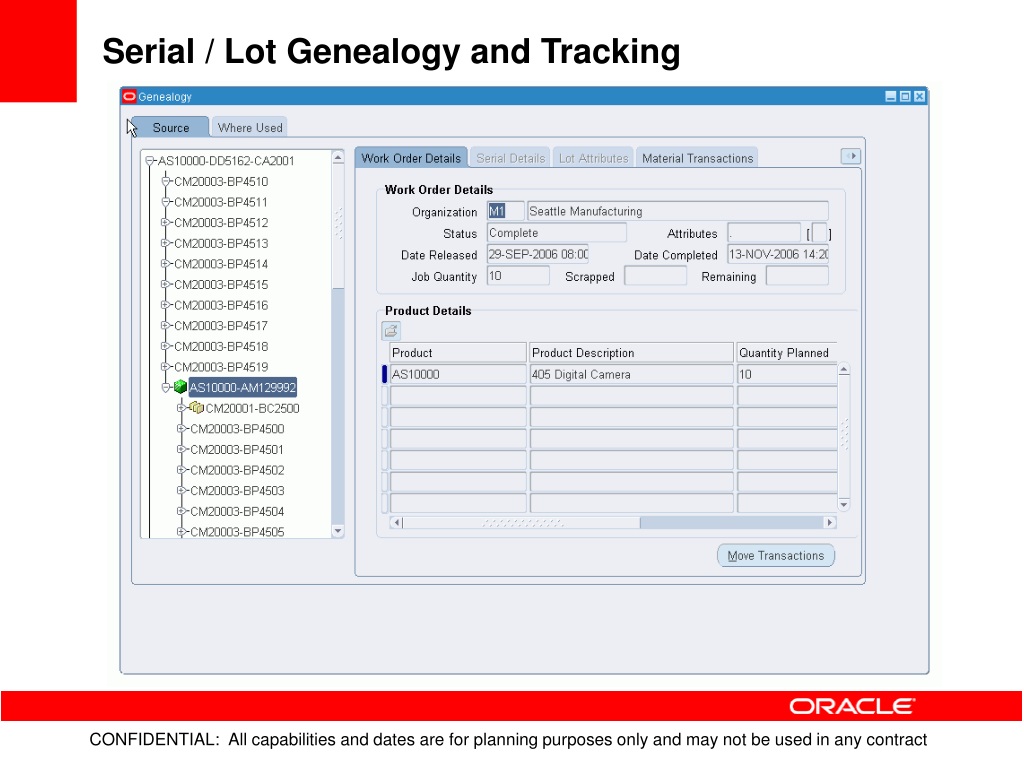1024x768 pixels.
Task: Open the Lot Attributes tab
Action: [593, 158]
